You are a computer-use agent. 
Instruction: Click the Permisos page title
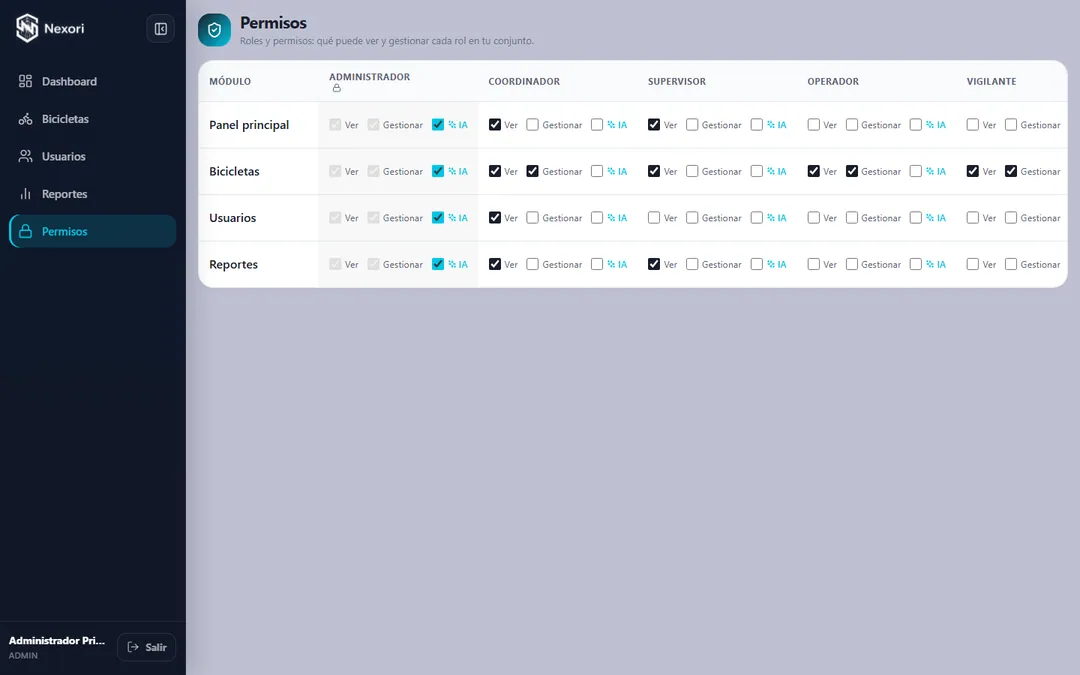(273, 23)
